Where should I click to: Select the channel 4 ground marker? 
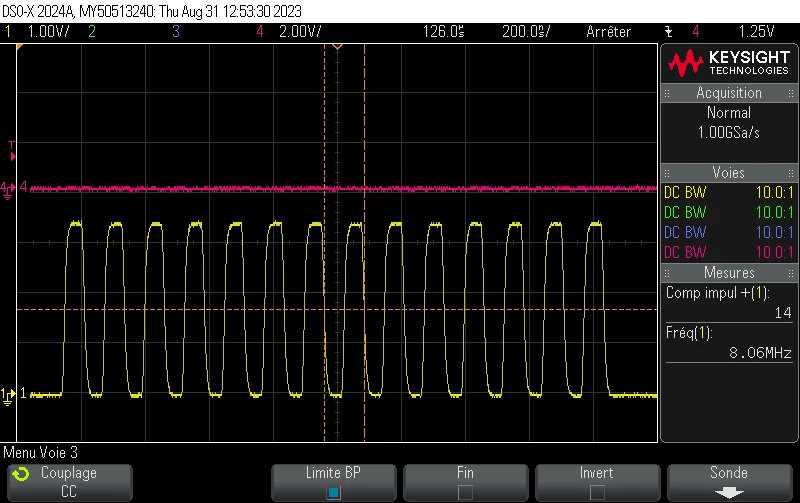(x=8, y=190)
